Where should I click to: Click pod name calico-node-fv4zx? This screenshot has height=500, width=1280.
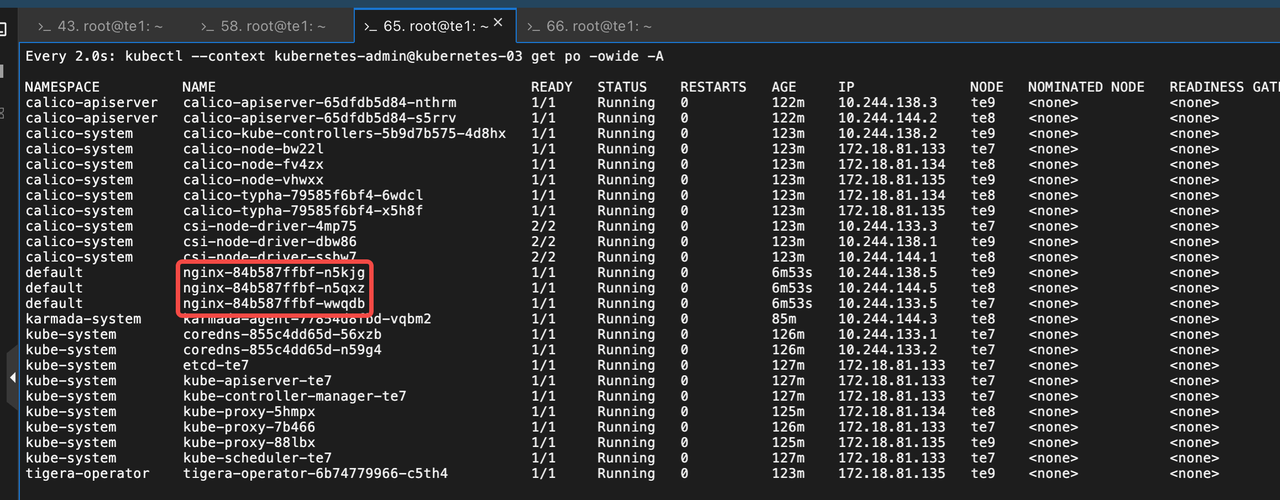click(x=253, y=164)
